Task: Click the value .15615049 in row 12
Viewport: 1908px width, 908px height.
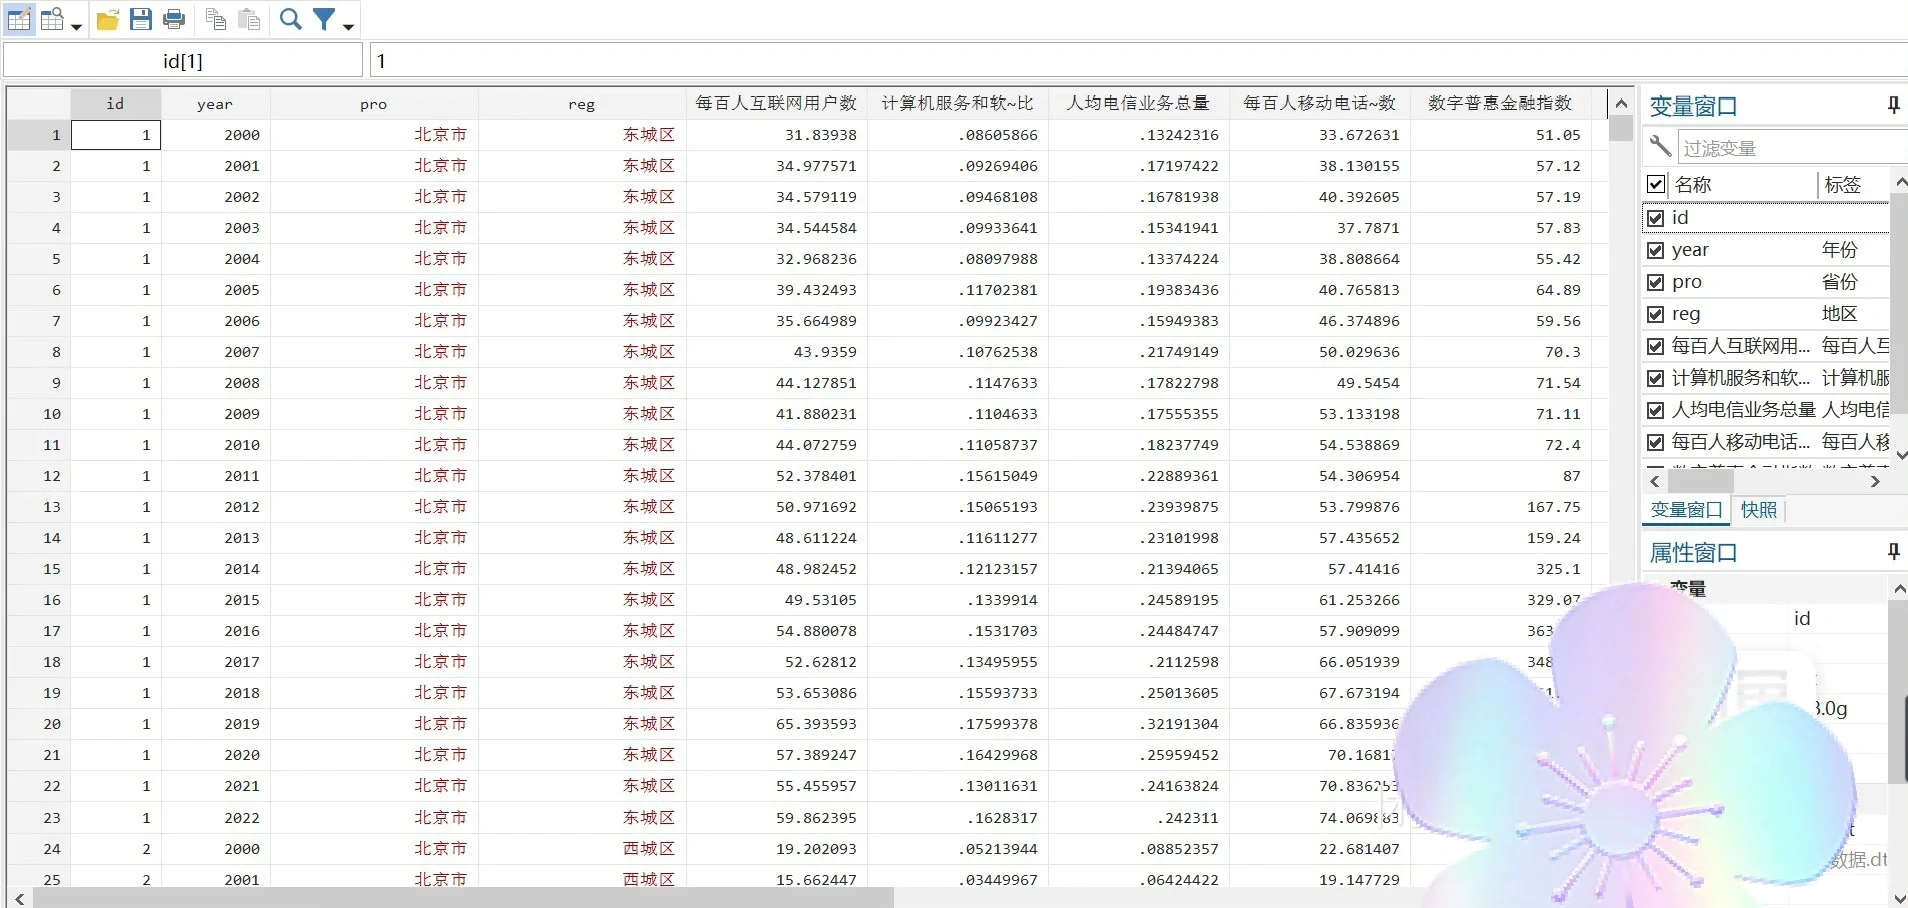Action: tap(957, 476)
